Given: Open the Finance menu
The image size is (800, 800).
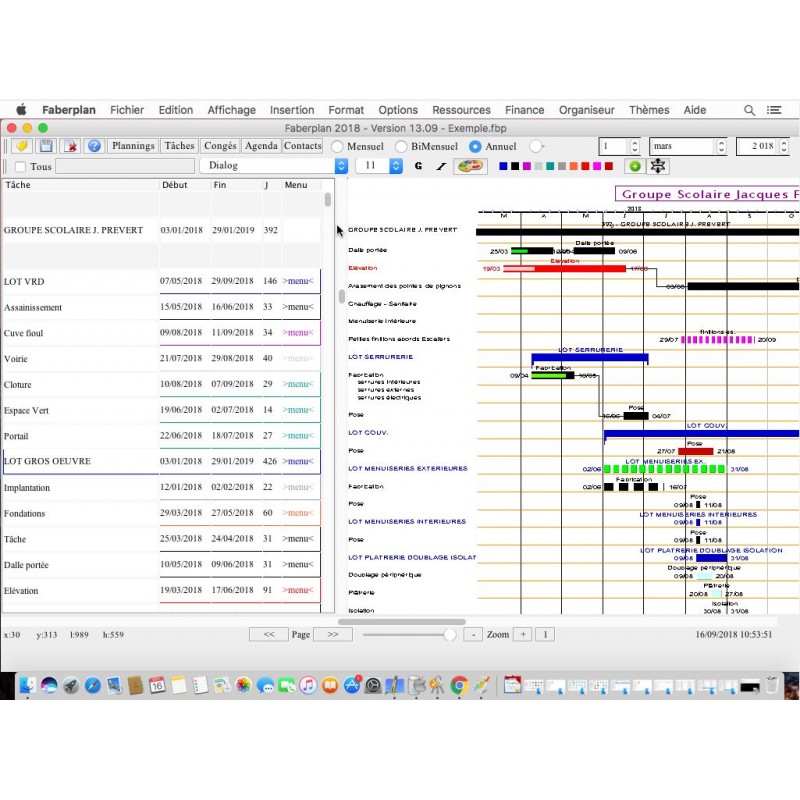Looking at the screenshot, I should point(524,110).
